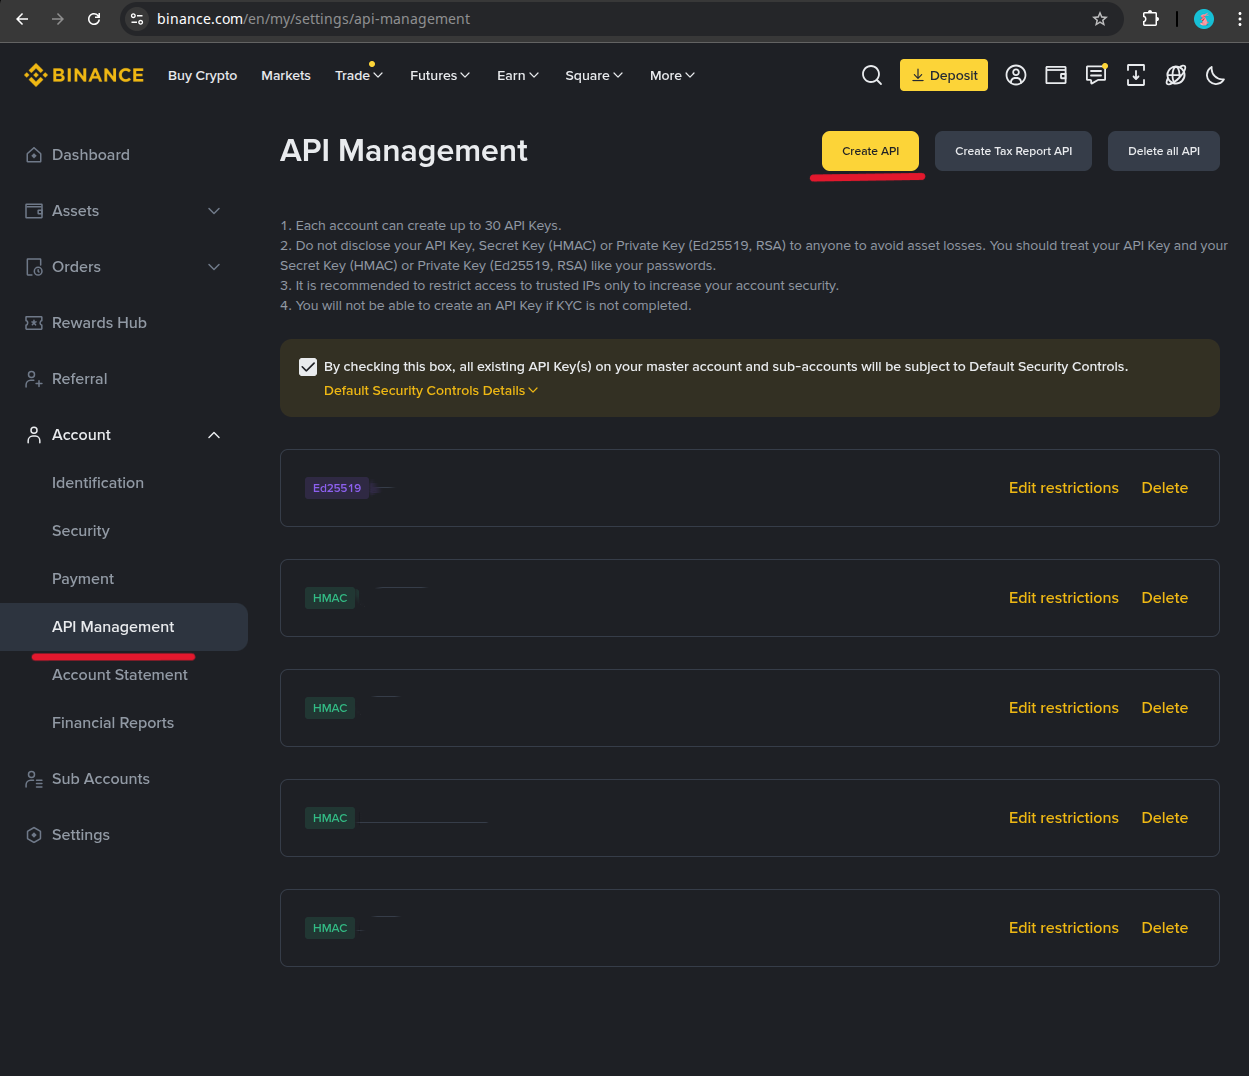
Task: Open Financial Reports in sidebar
Action: click(x=113, y=723)
